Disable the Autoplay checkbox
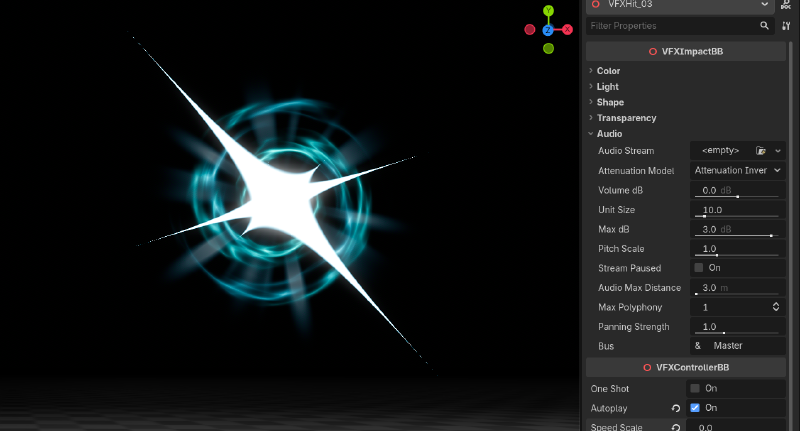 [695, 408]
